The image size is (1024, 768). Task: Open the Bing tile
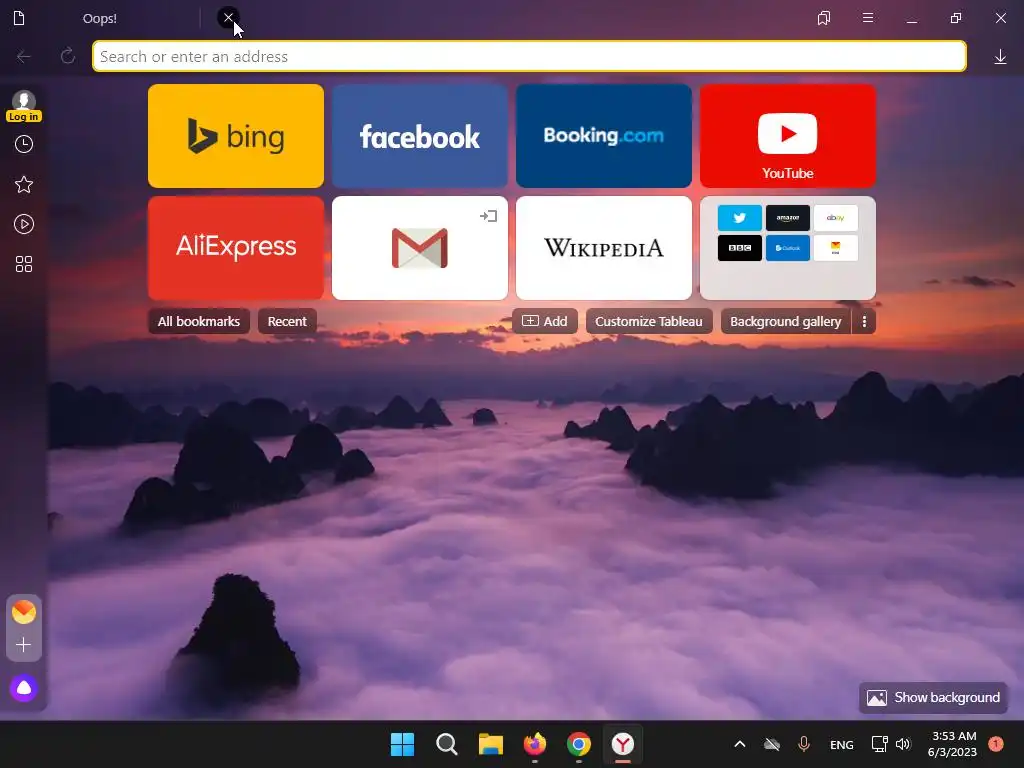tap(236, 136)
